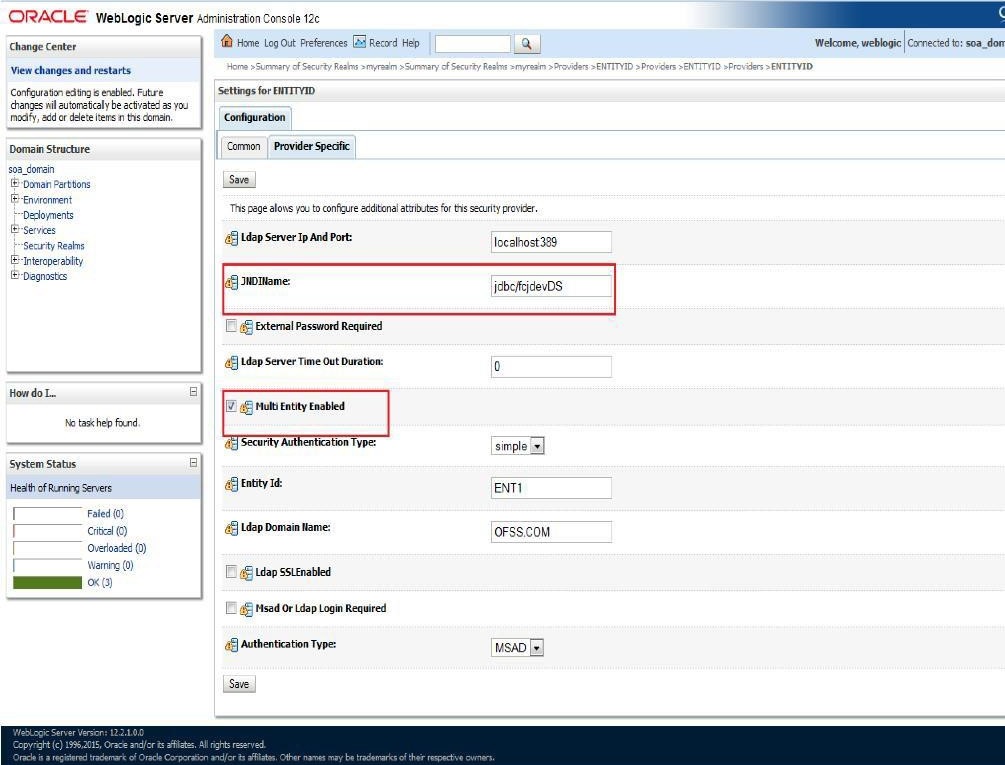The image size is (1005, 765).
Task: Click icon beside Security Authentication Type
Action: click(231, 443)
